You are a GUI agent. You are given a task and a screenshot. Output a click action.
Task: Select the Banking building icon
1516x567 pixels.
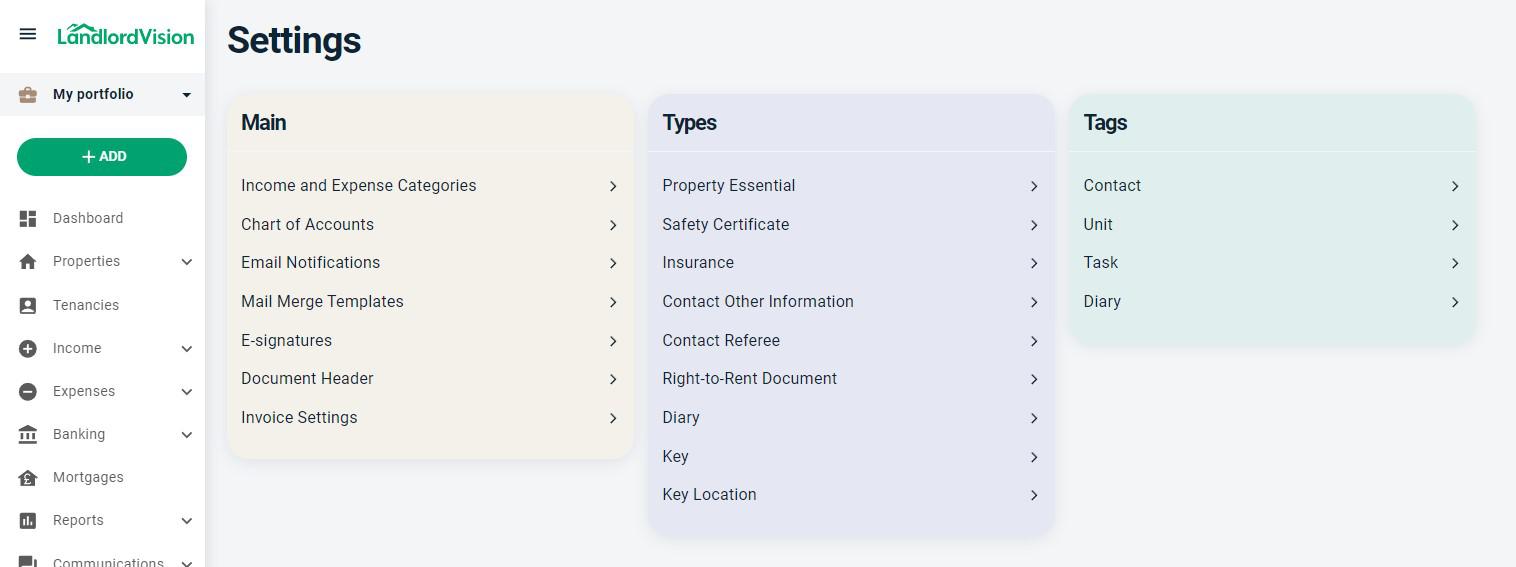28,435
